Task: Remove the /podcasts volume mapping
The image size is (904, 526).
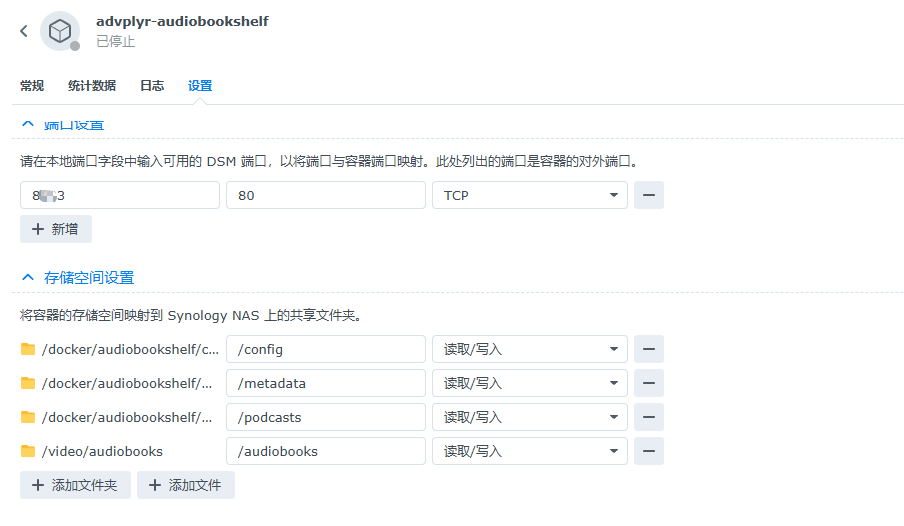Action: (x=649, y=417)
